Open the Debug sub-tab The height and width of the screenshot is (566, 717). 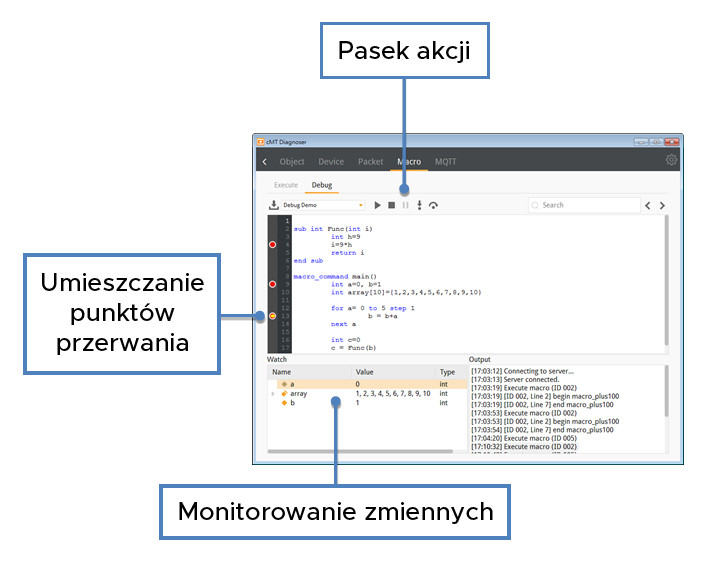click(x=322, y=185)
